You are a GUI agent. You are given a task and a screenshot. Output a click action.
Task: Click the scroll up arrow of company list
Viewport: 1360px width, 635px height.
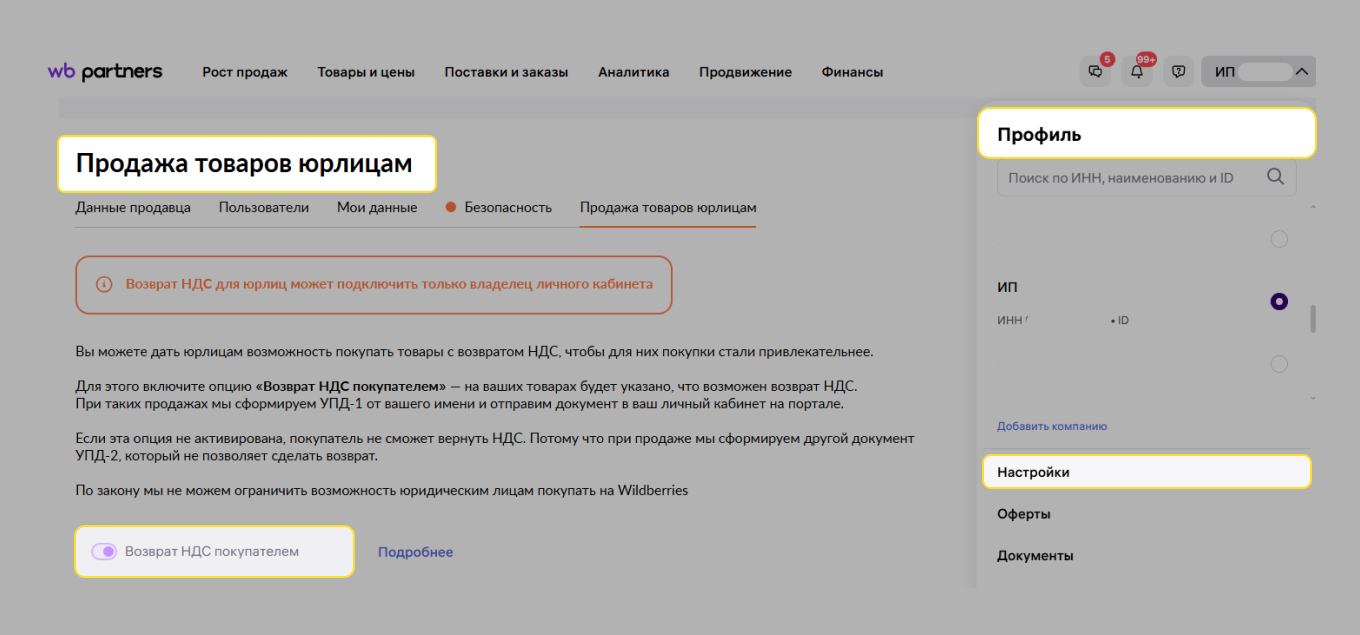point(1312,206)
